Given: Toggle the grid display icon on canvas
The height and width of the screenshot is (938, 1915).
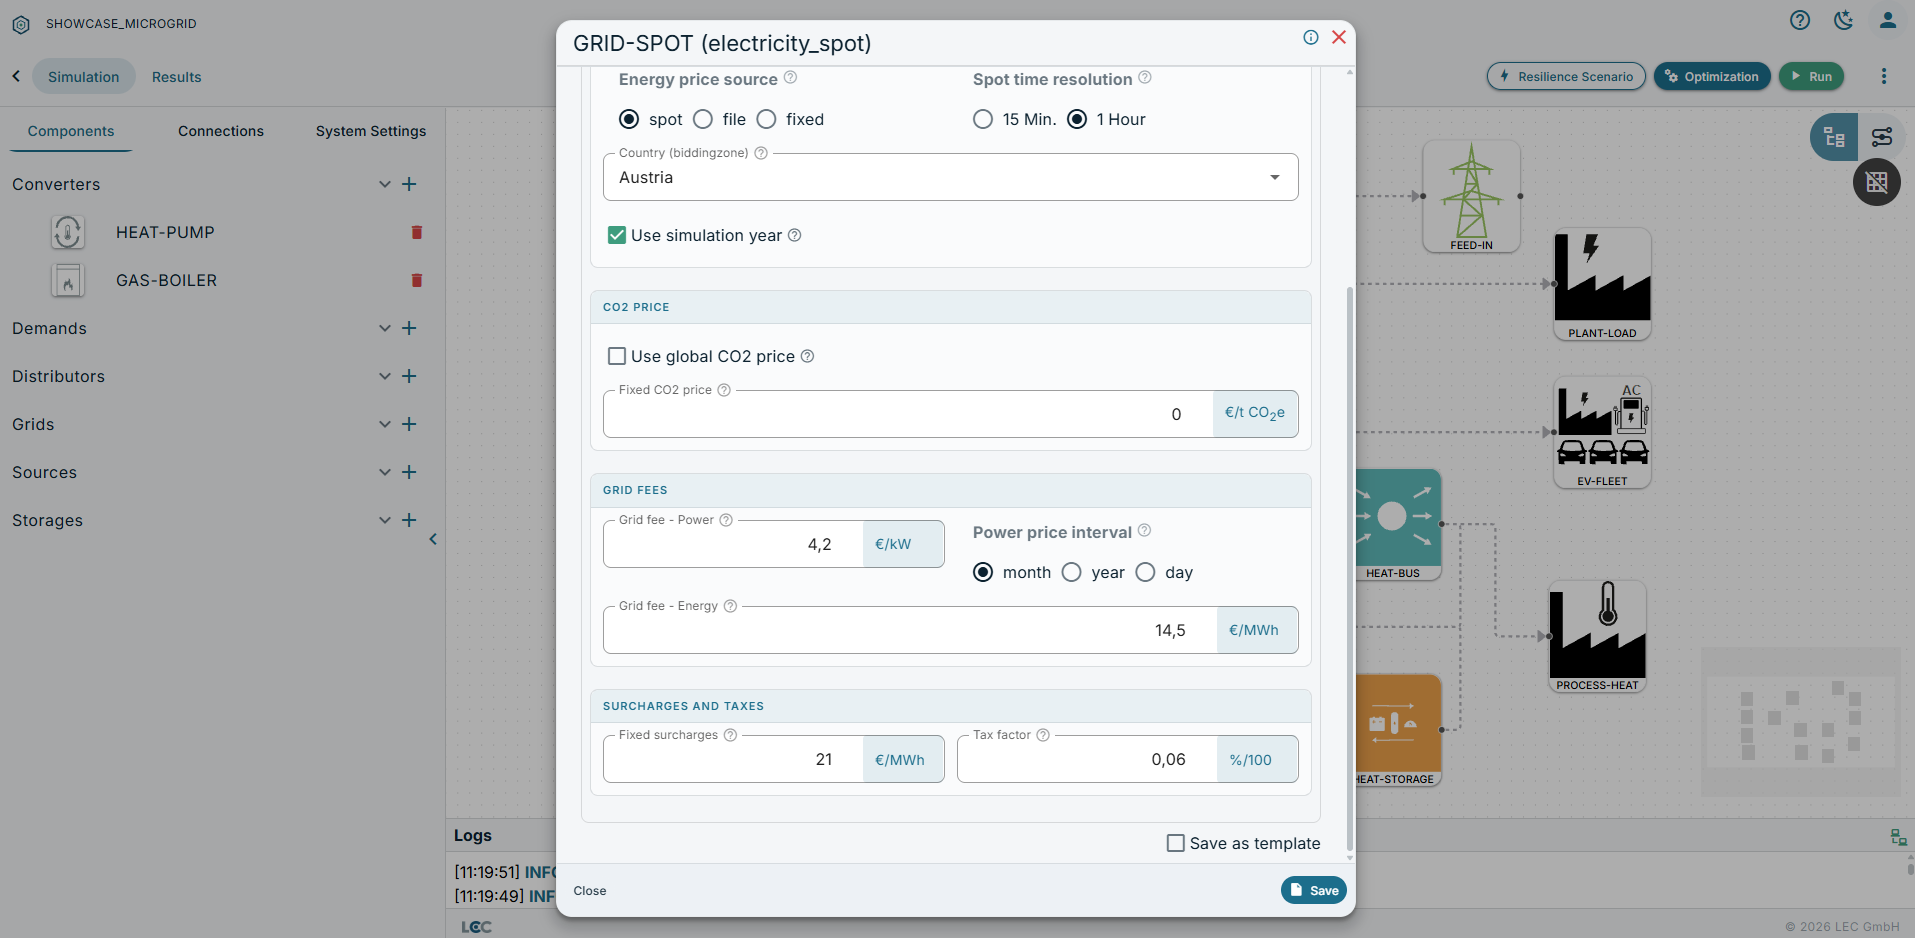Looking at the screenshot, I should tap(1877, 182).
